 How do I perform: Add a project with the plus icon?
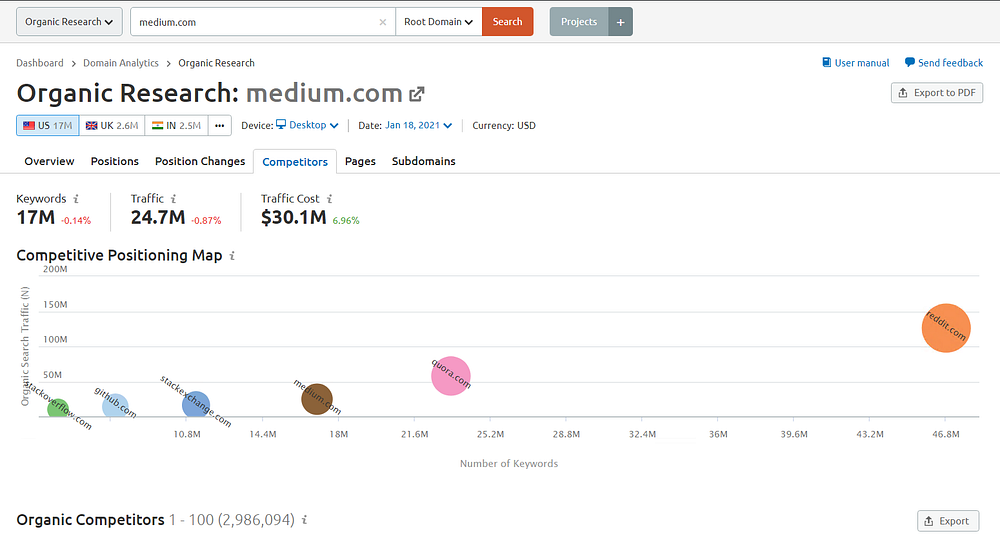(621, 22)
